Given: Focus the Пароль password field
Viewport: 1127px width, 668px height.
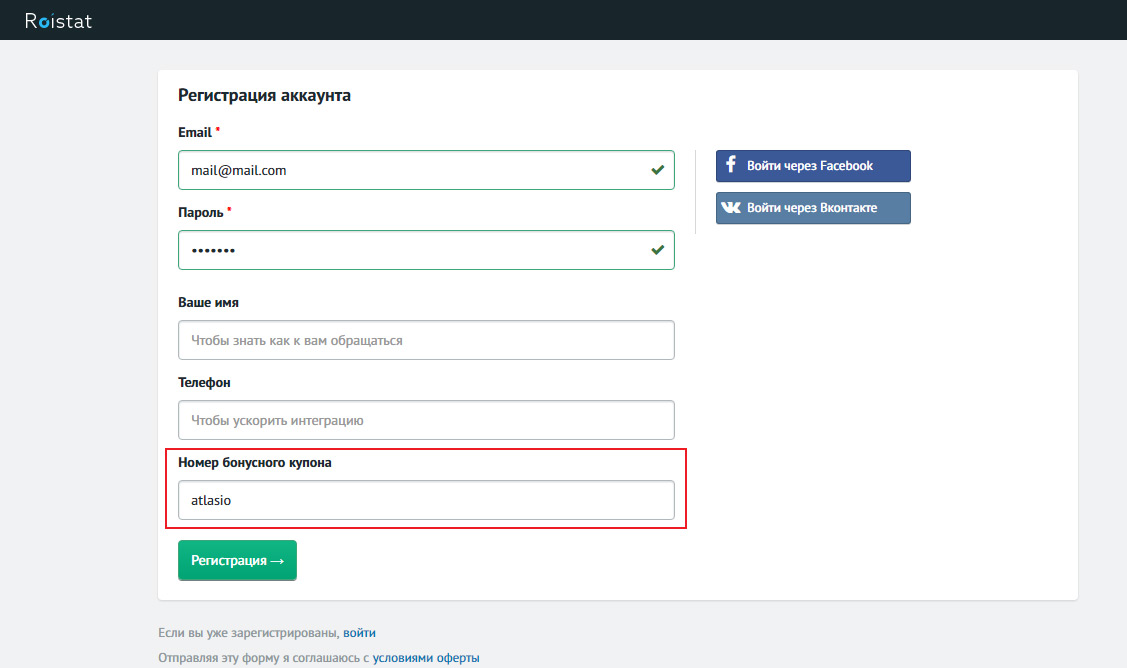Looking at the screenshot, I should click(410, 250).
